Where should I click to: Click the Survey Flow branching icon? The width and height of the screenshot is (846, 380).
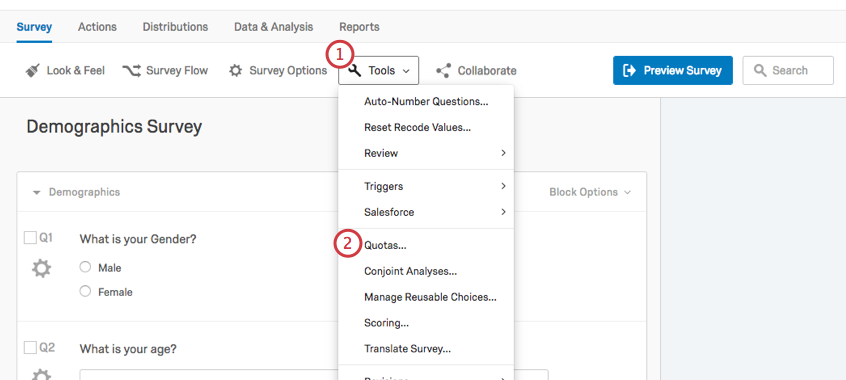[x=132, y=71]
